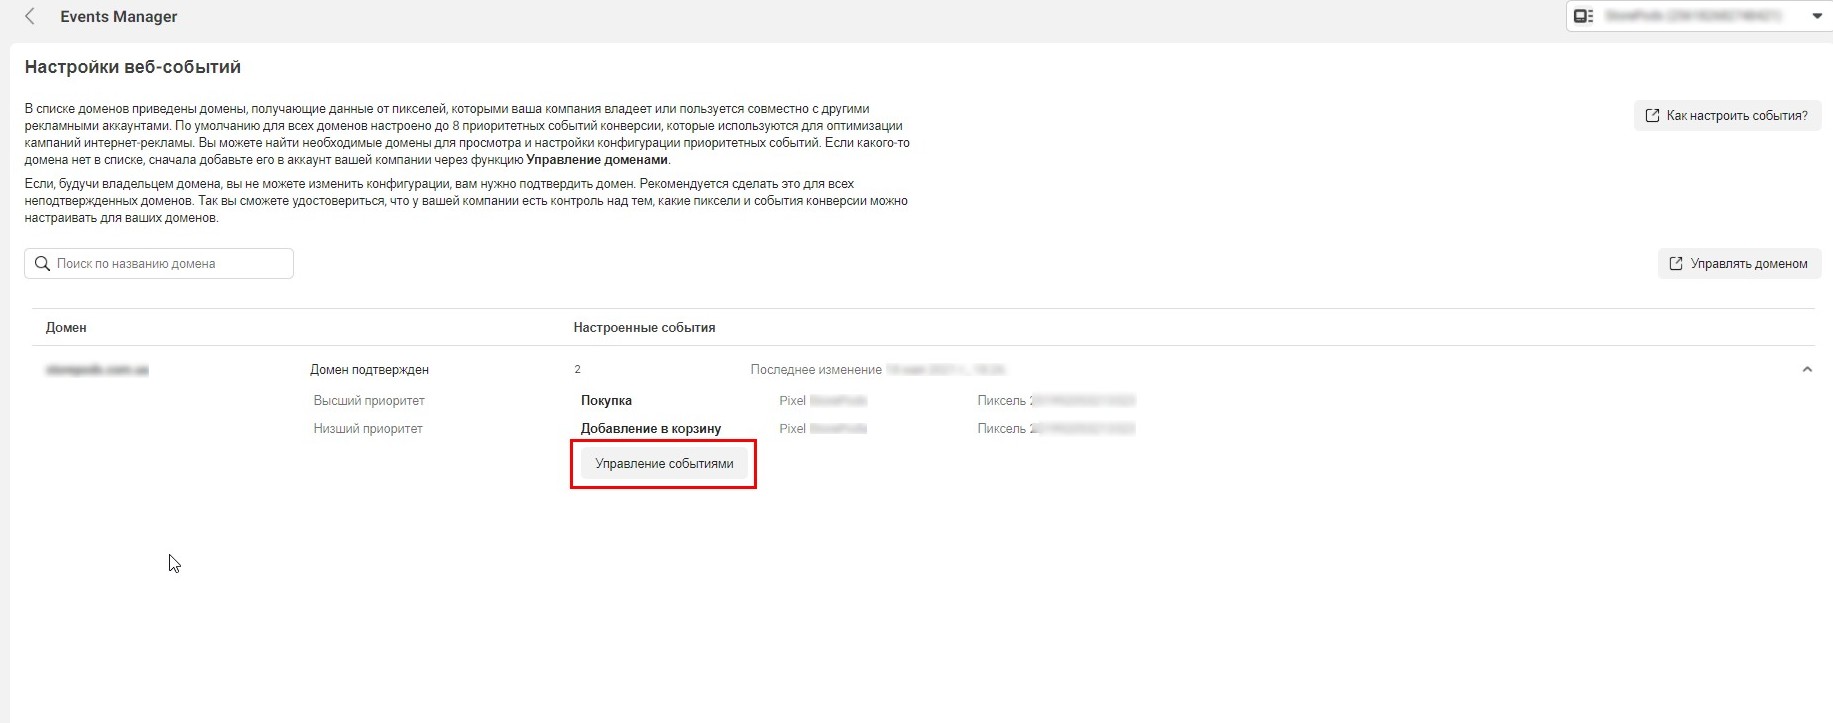The image size is (1833, 723).
Task: Click the 'Домен подтвержден' status text
Action: tap(369, 370)
